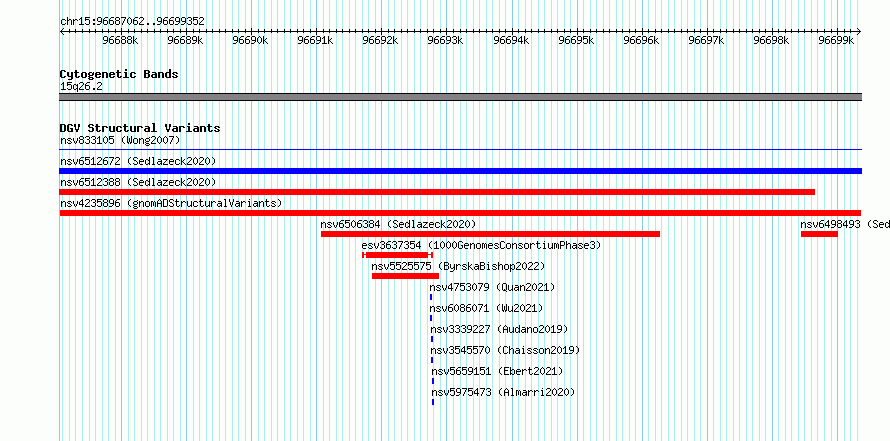
Task: Click the 96695k ruler tick label
Action: [576, 40]
